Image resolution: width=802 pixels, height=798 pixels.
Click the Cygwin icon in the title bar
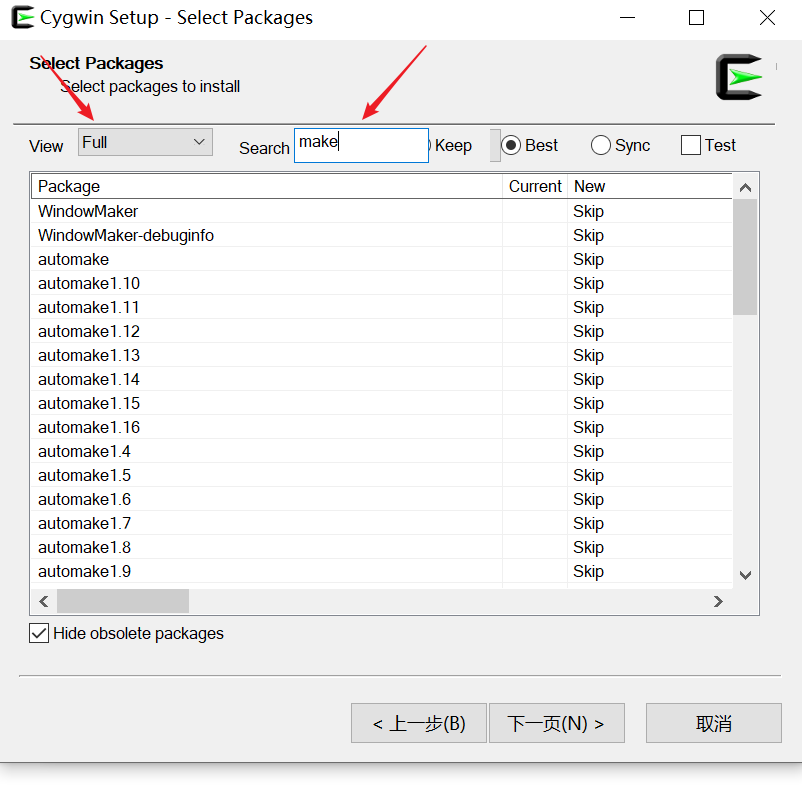[x=20, y=17]
